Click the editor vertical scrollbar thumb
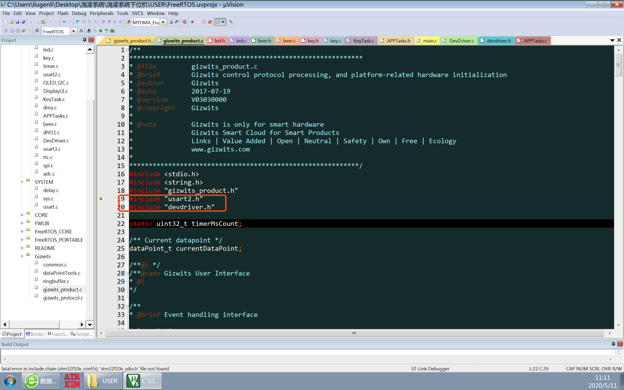Image resolution: width=624 pixels, height=390 pixels. click(618, 65)
